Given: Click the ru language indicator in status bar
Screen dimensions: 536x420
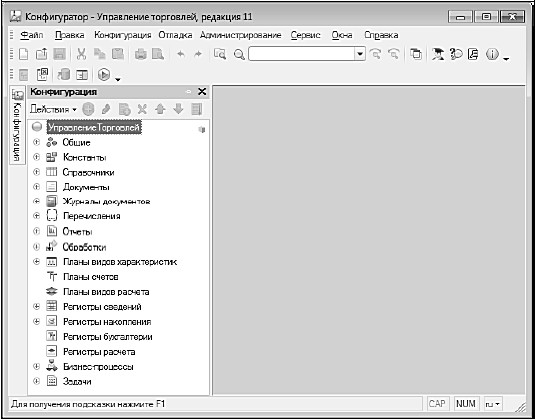Looking at the screenshot, I should pyautogui.click(x=493, y=404).
